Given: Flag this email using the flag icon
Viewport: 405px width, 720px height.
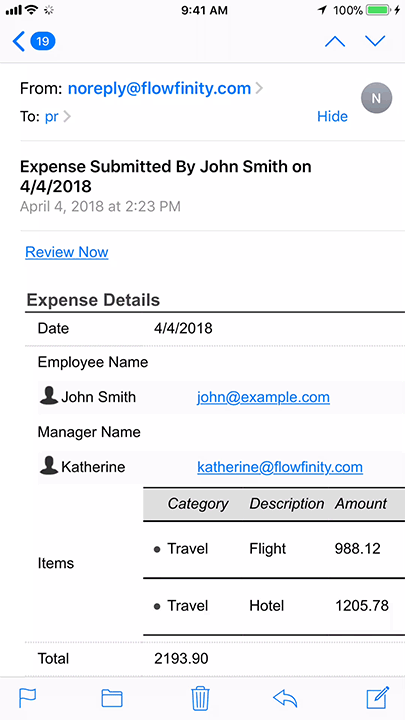Looking at the screenshot, I should (x=28, y=699).
